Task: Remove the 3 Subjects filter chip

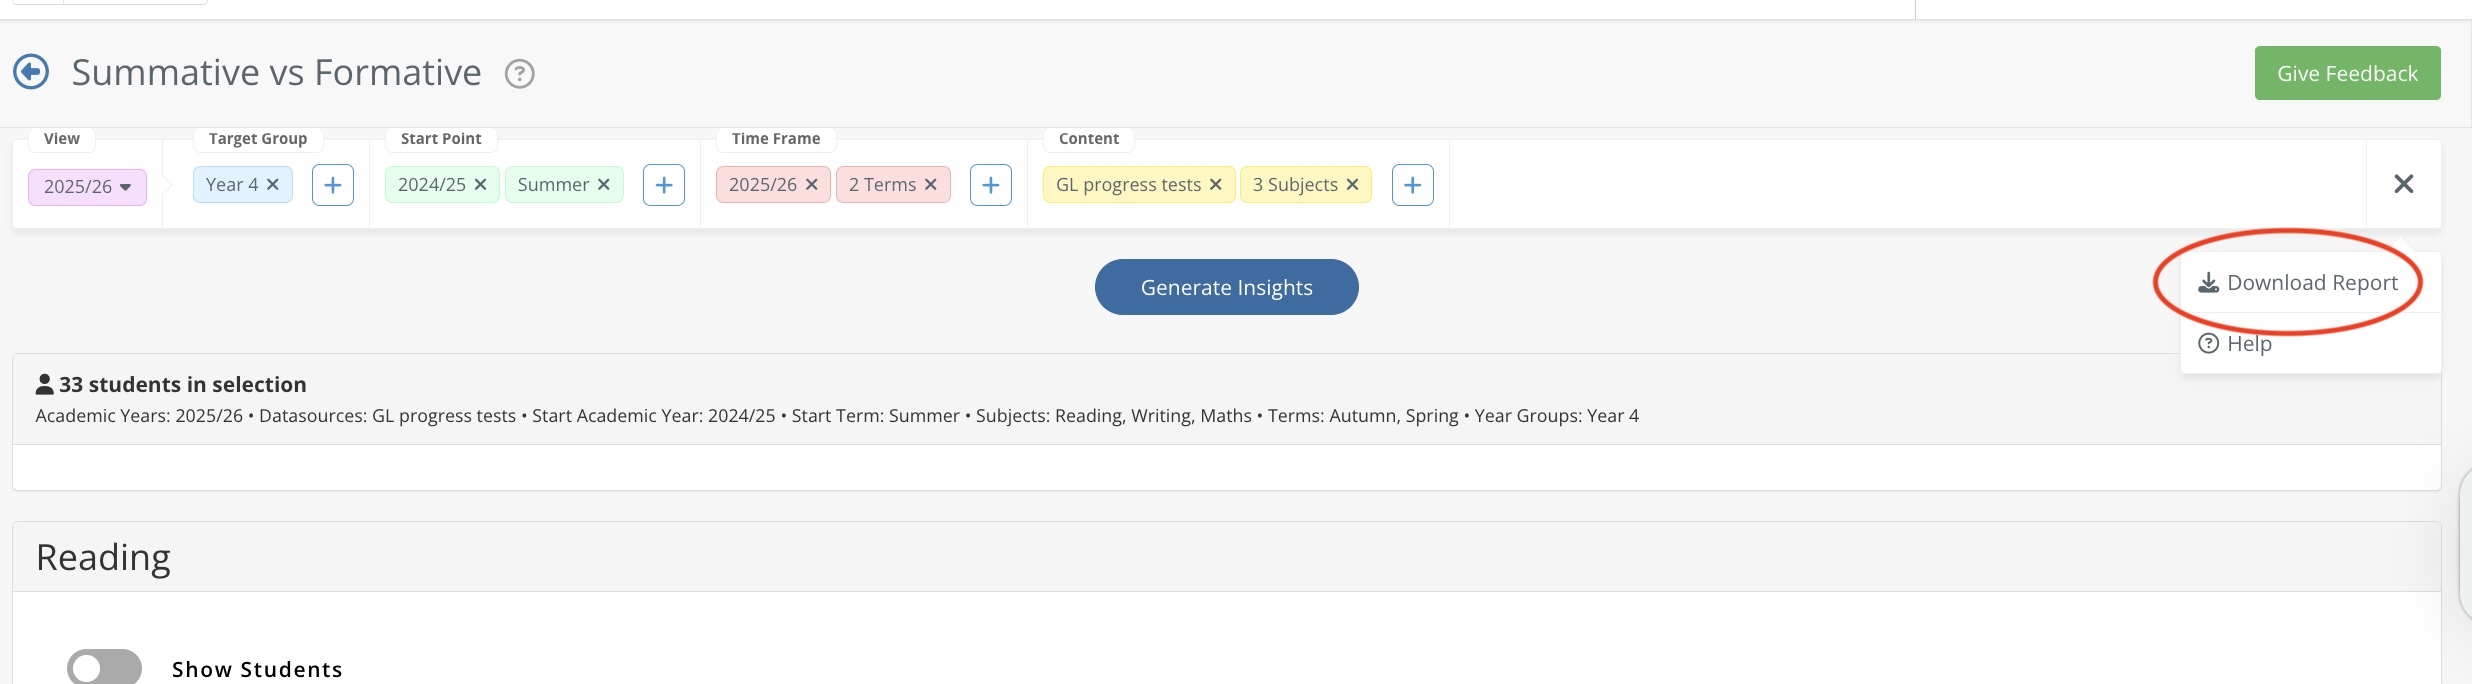Action: click(x=1353, y=185)
